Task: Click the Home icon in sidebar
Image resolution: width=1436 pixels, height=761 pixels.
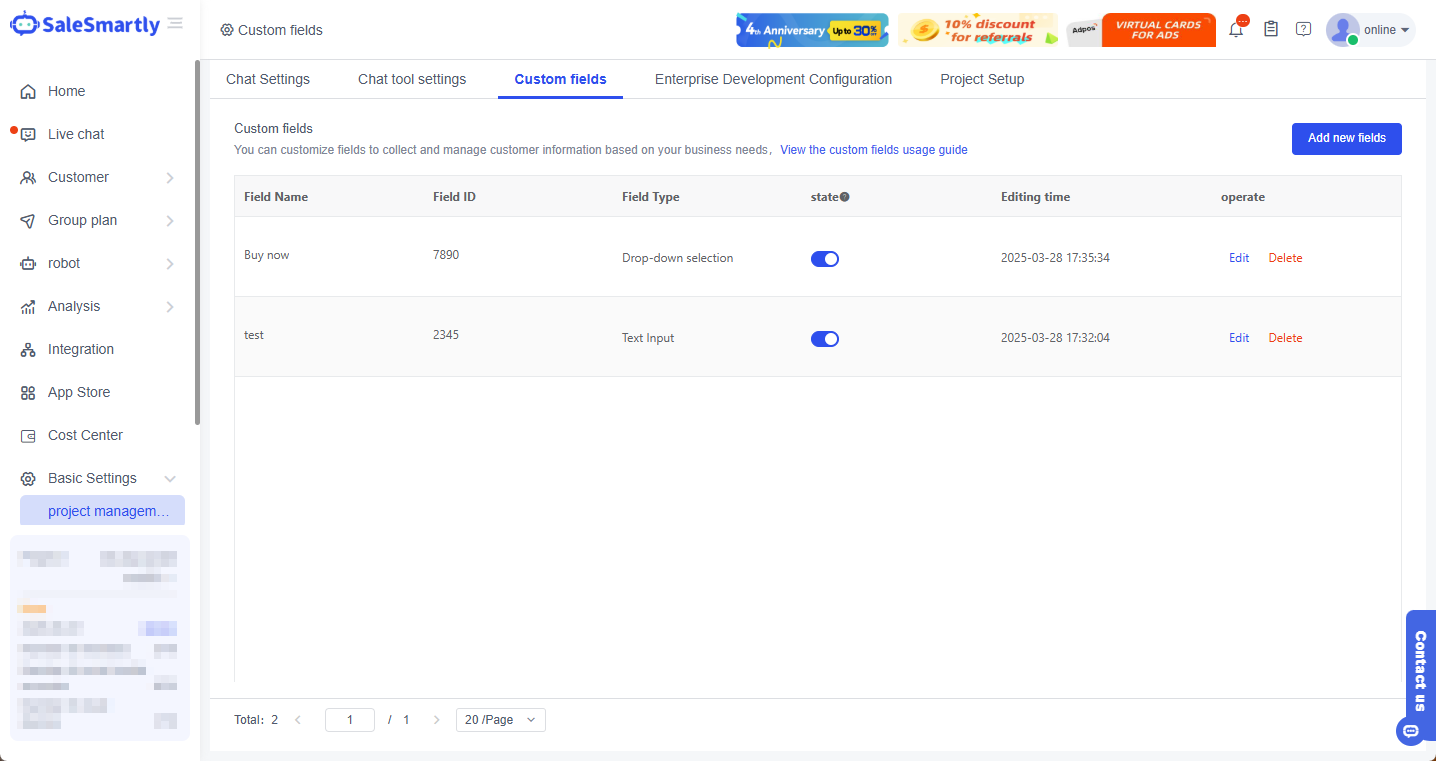Action: (28, 92)
